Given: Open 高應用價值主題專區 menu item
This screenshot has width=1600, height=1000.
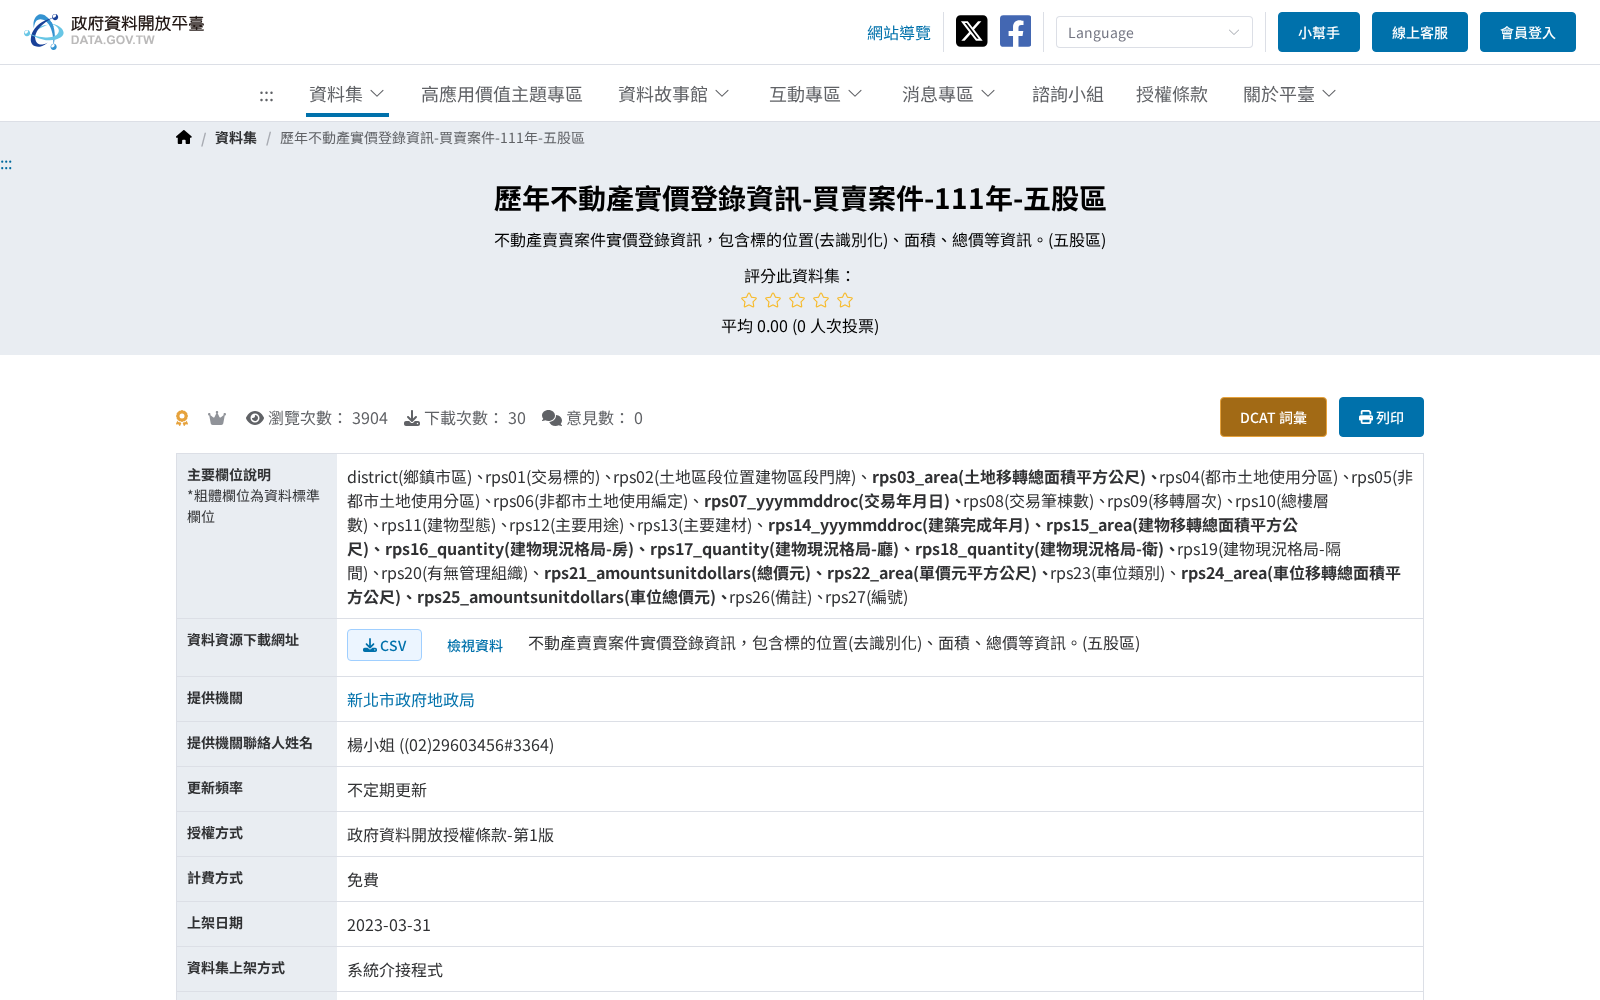Looking at the screenshot, I should point(502,94).
